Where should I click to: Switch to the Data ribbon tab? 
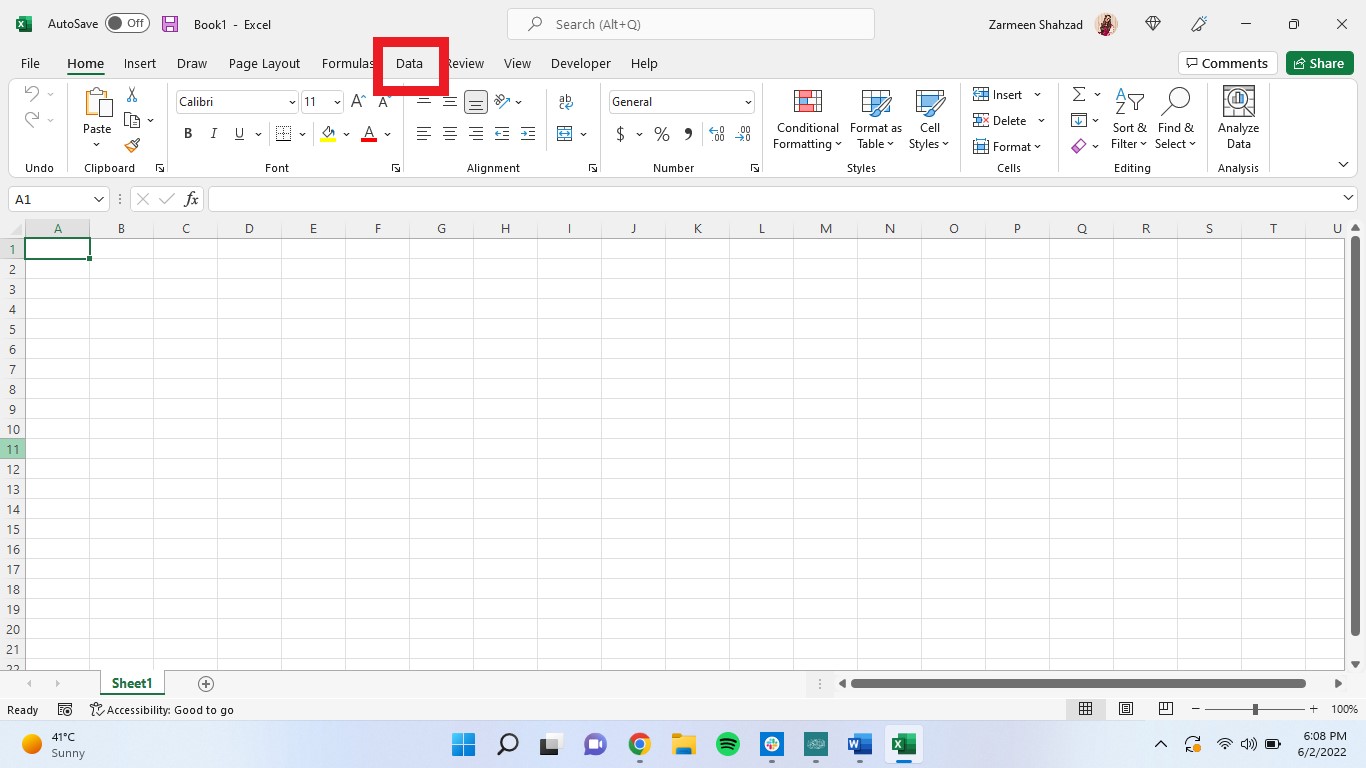[x=409, y=63]
